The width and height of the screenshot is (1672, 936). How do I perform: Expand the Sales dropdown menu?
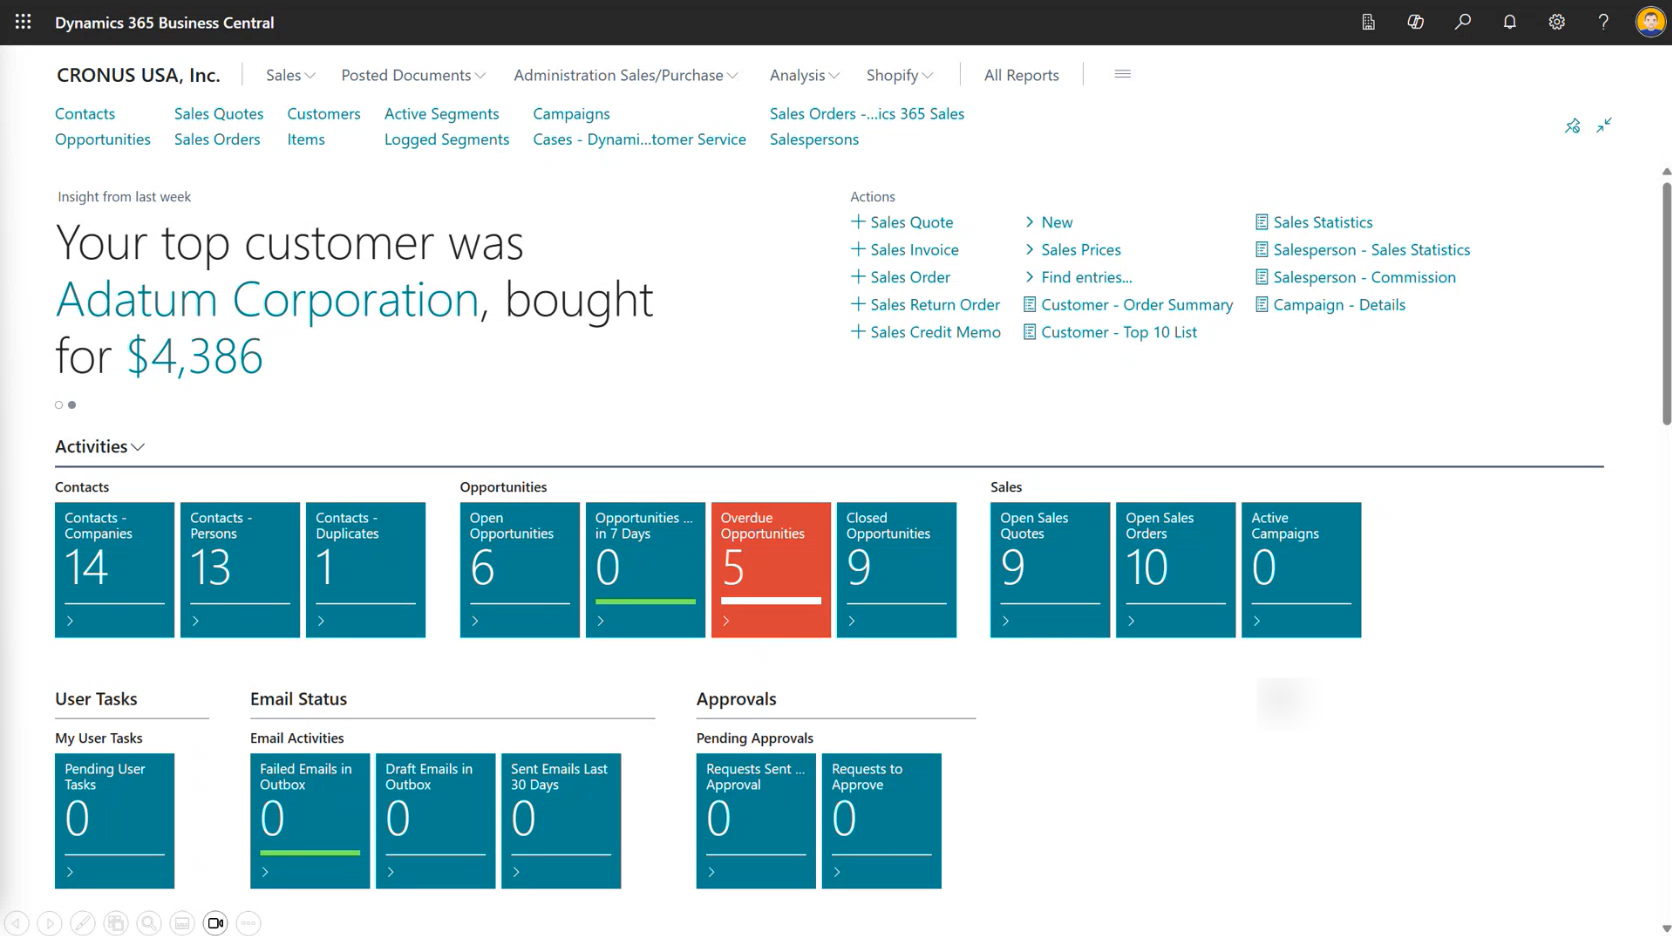coord(290,75)
